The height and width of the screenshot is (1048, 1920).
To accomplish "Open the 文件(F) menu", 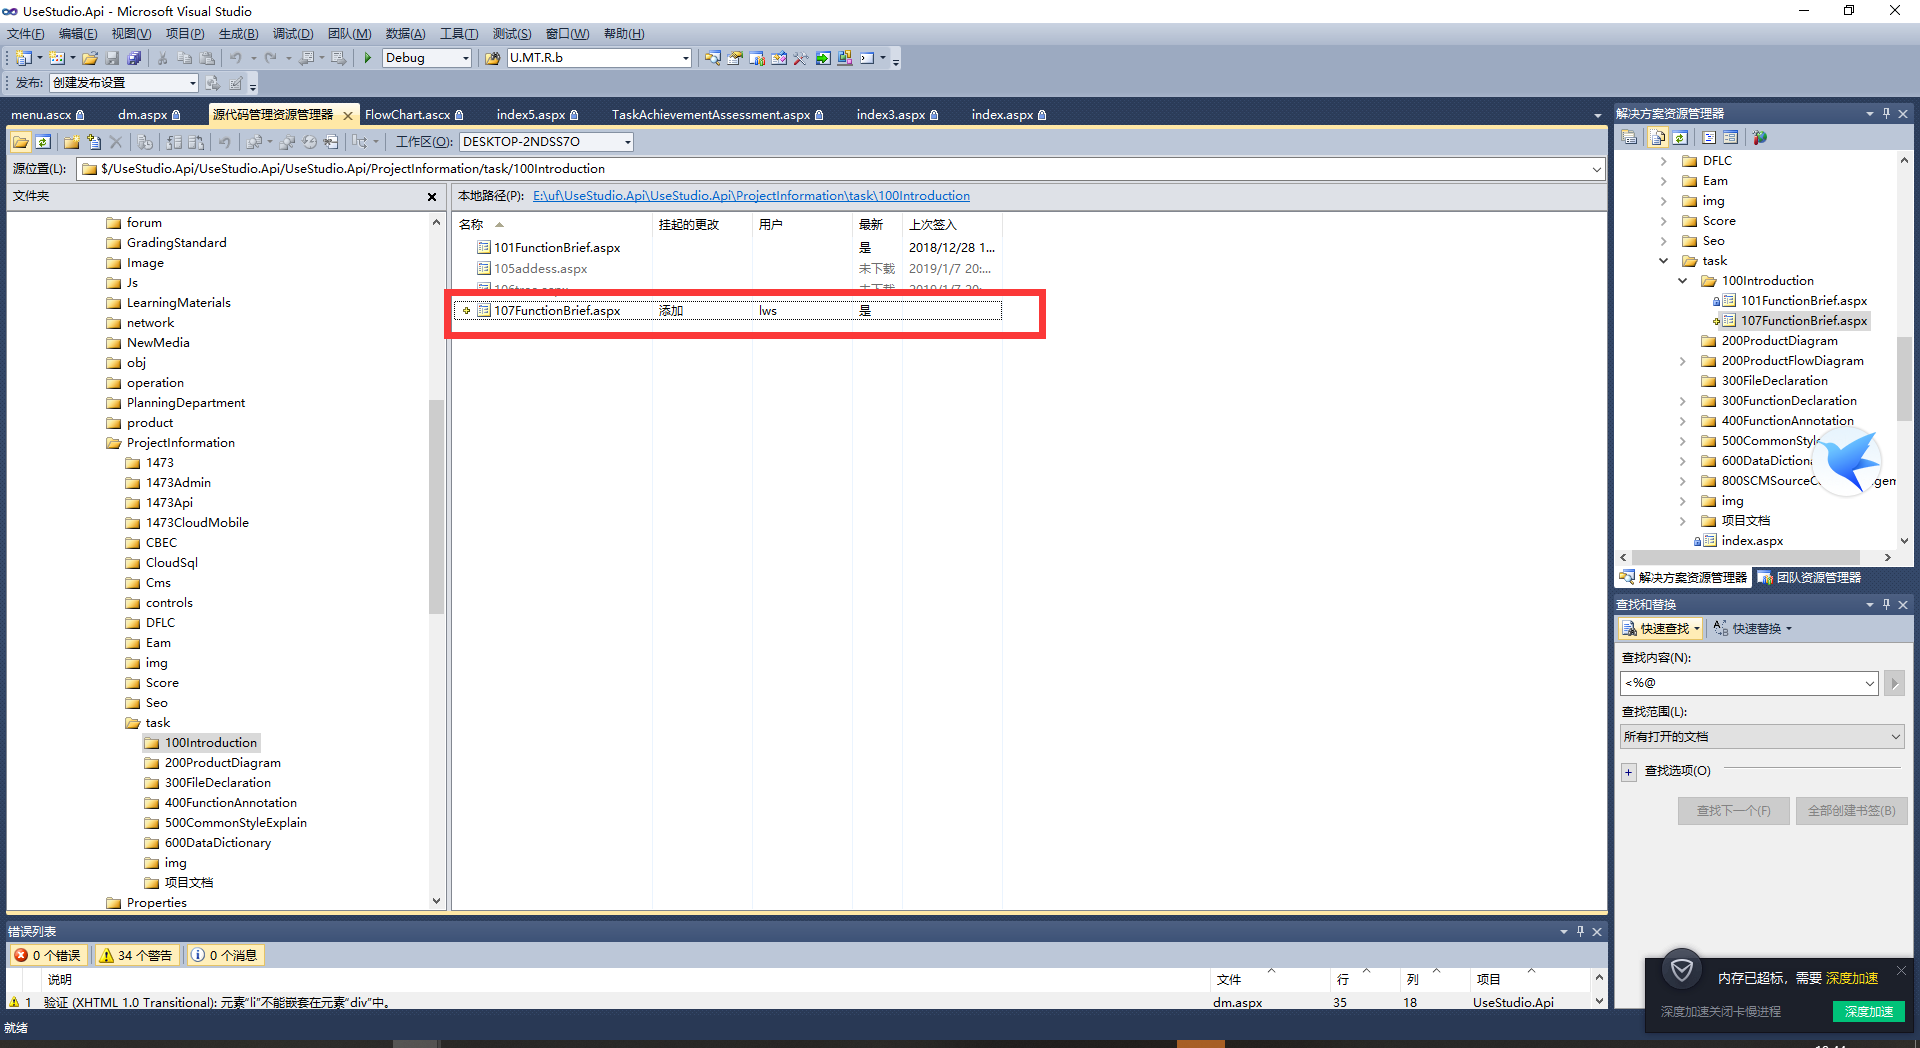I will 26,34.
